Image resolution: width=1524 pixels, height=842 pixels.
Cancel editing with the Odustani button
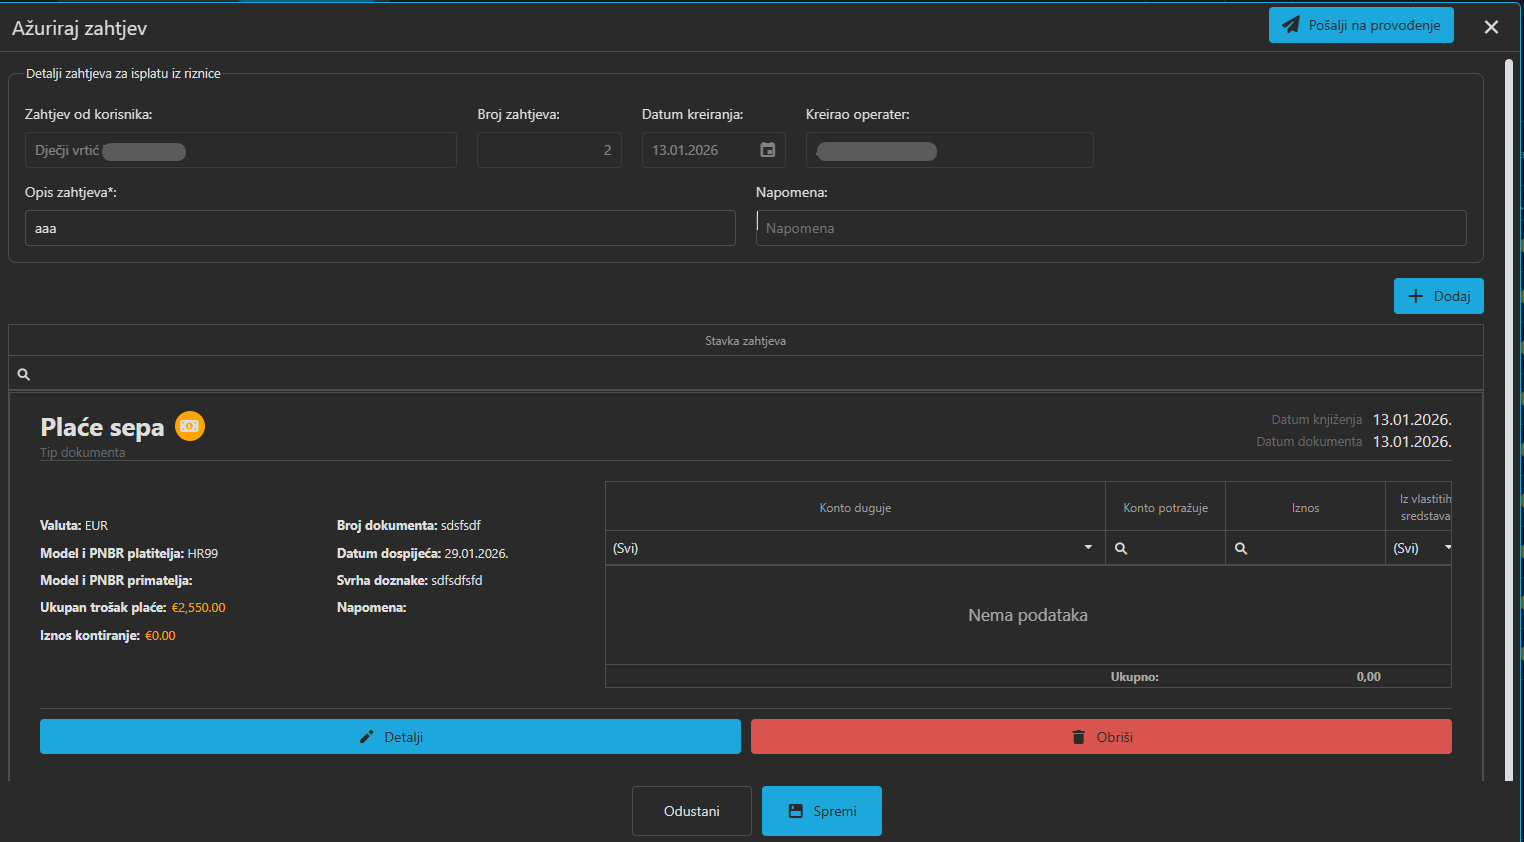(691, 811)
